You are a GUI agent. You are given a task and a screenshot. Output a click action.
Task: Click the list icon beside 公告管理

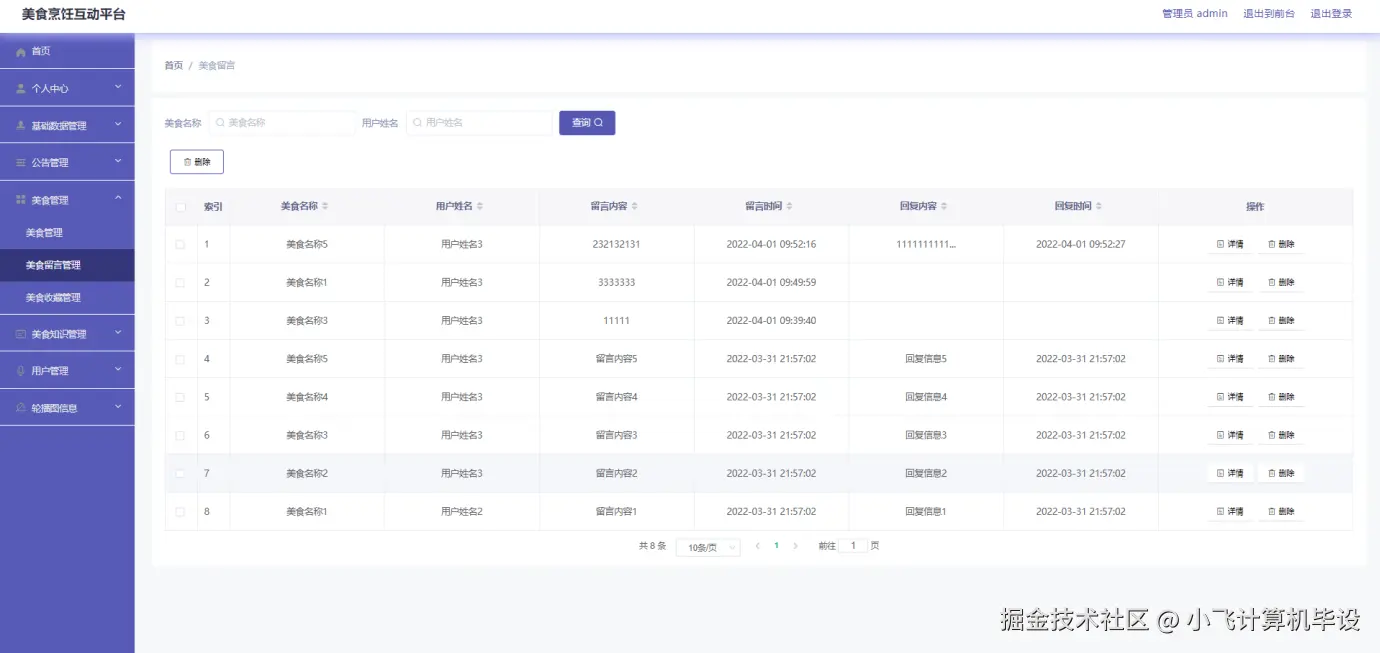pos(21,162)
